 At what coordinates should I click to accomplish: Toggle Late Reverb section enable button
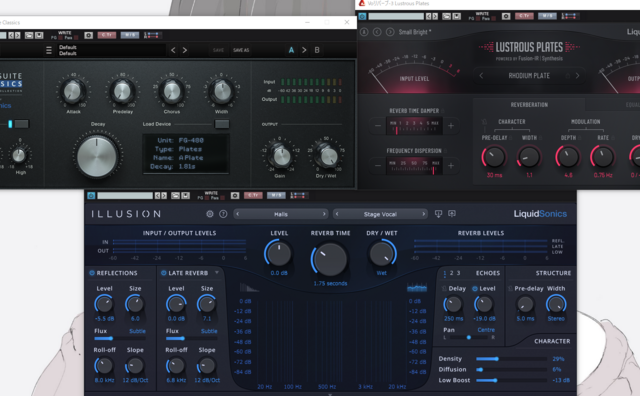[x=164, y=273]
